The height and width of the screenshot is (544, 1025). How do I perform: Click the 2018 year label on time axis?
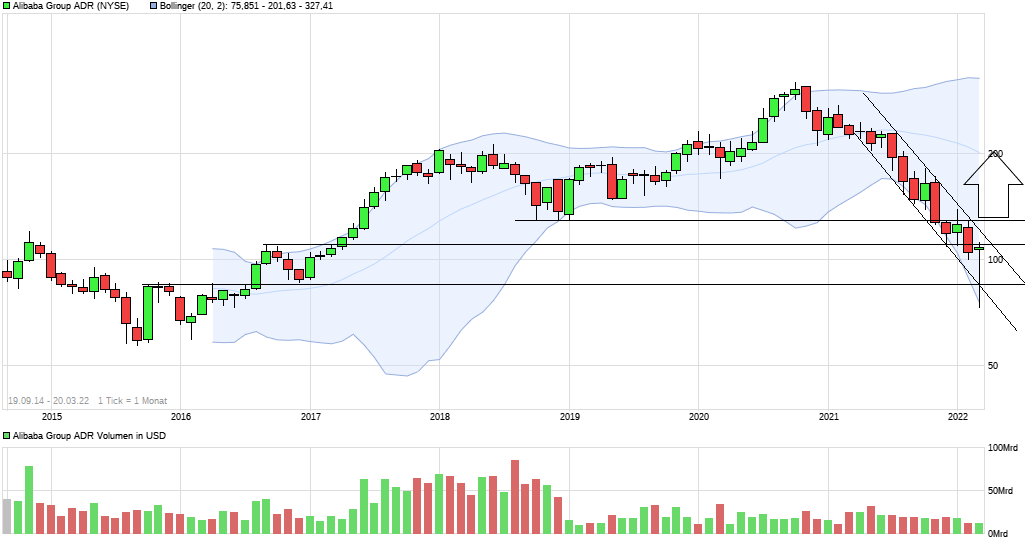tap(439, 415)
